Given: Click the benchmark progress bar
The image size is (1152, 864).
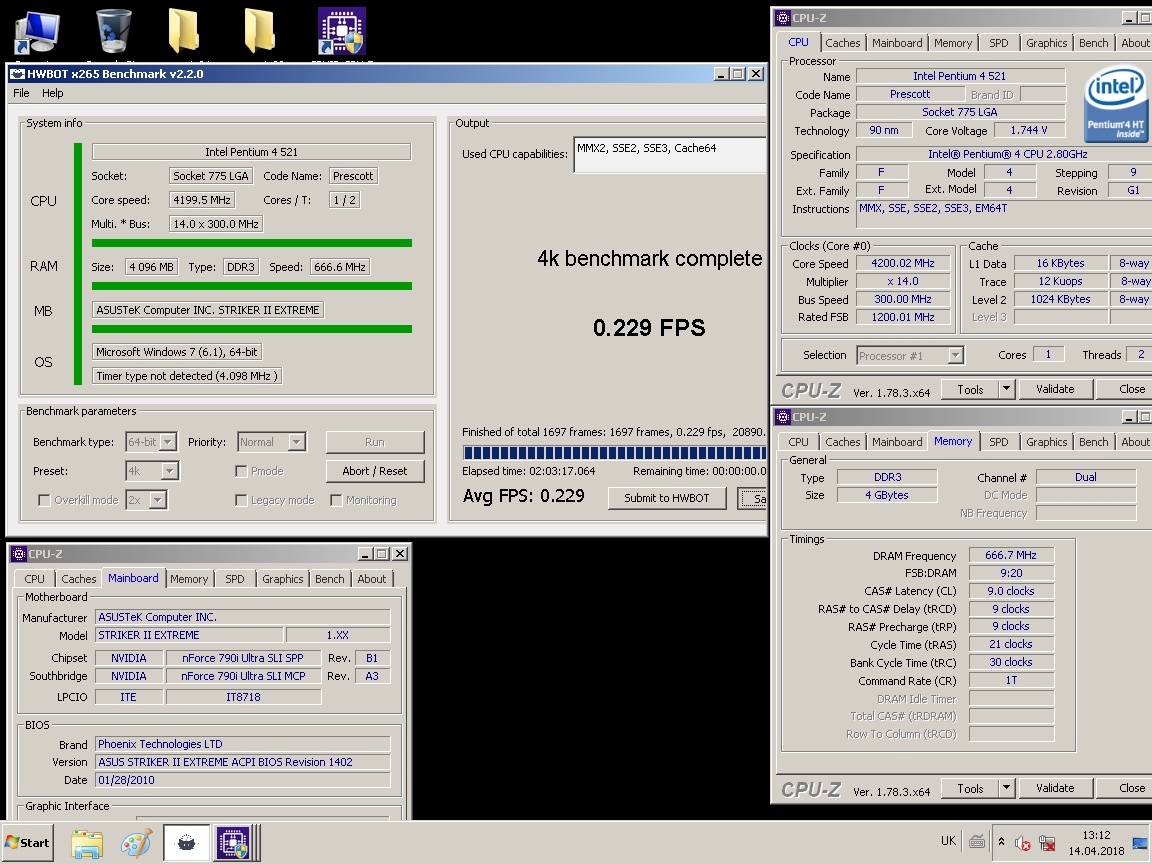Looking at the screenshot, I should coord(614,453).
